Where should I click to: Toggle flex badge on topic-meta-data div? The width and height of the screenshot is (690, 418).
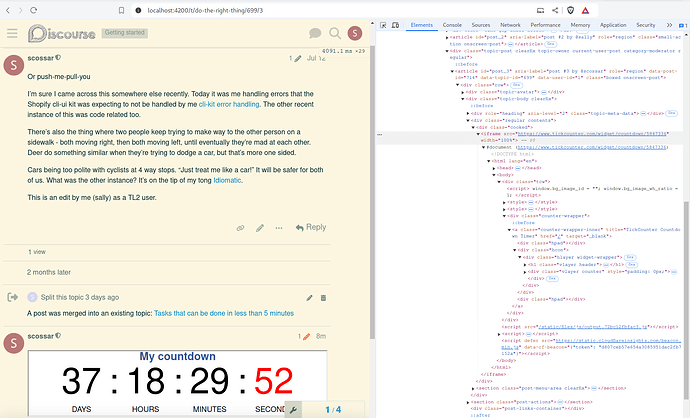672,113
